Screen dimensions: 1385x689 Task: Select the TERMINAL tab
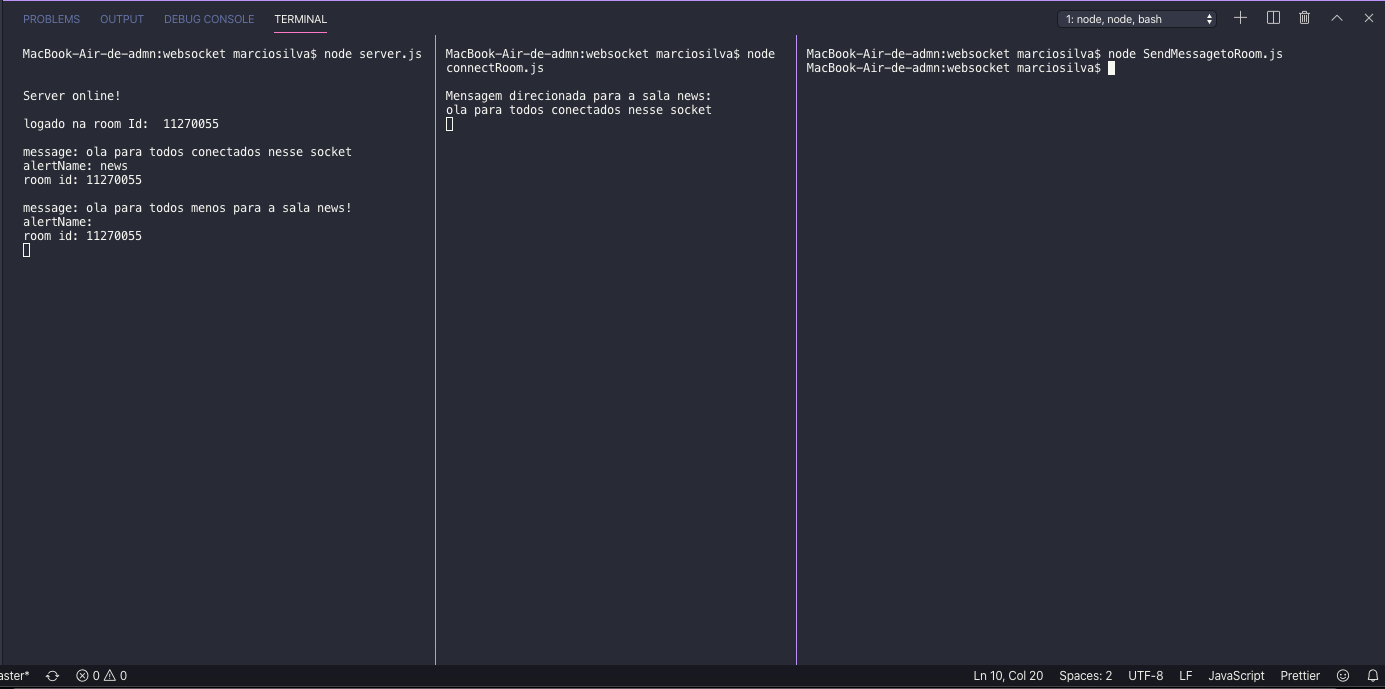pyautogui.click(x=300, y=19)
